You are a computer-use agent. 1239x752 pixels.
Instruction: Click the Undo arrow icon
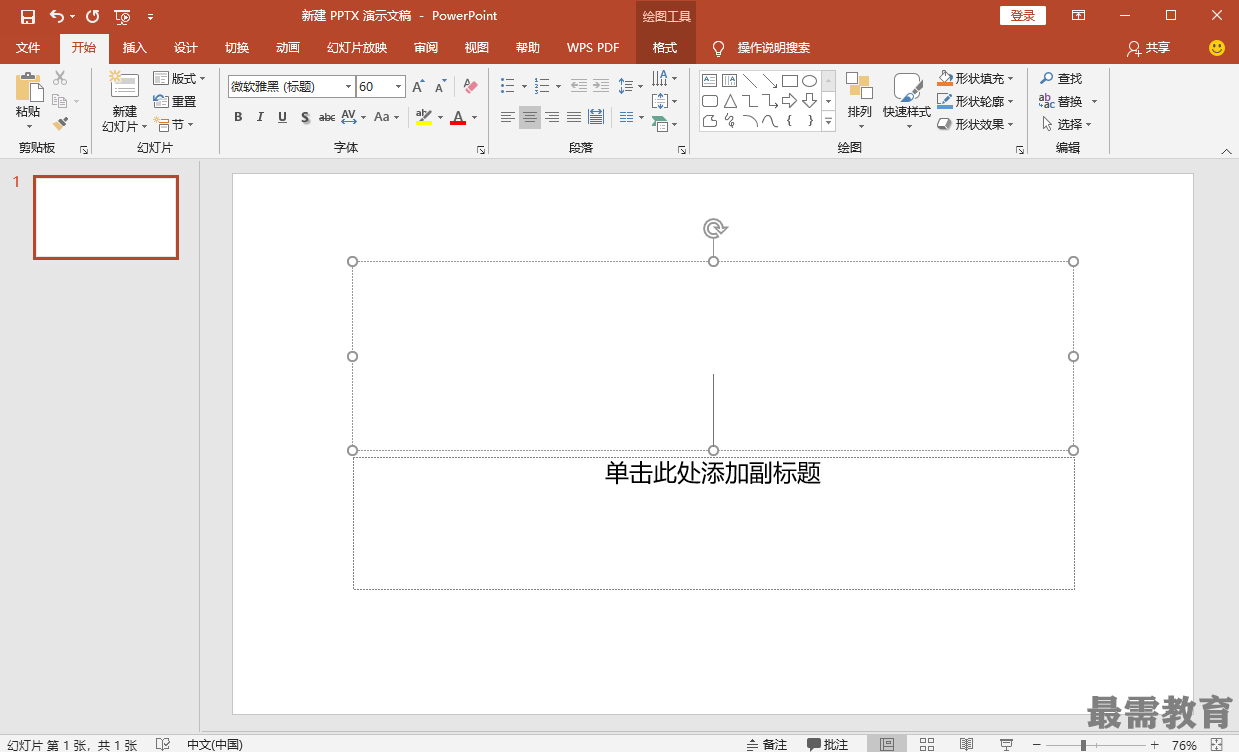click(57, 16)
